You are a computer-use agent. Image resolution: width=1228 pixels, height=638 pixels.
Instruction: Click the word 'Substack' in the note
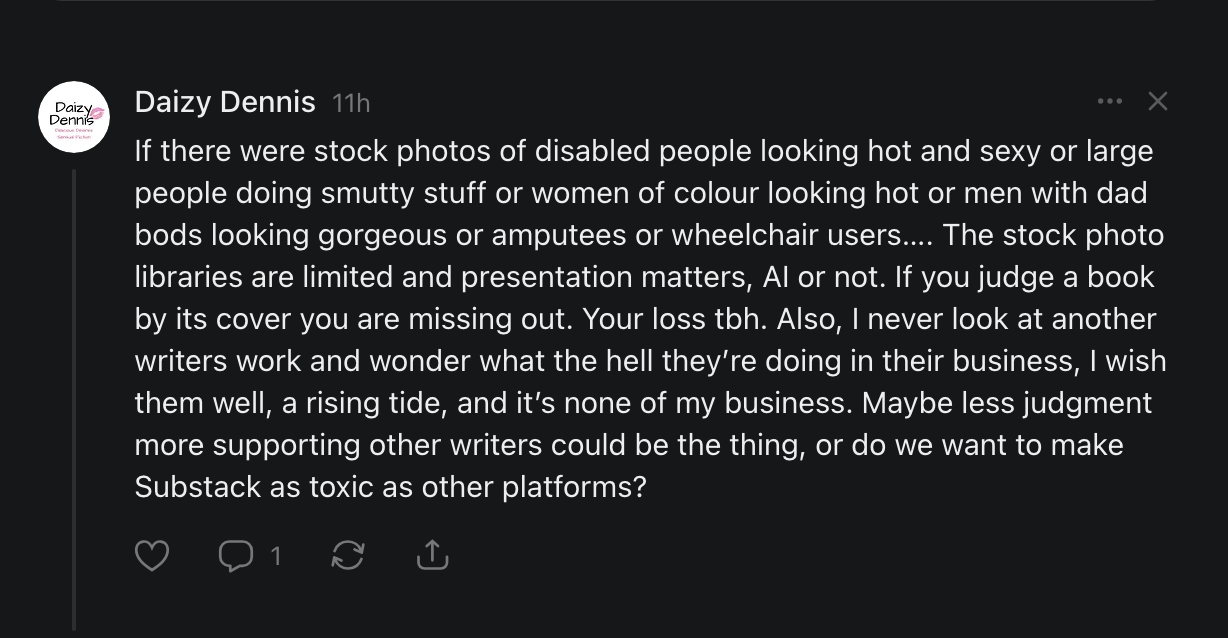pyautogui.click(x=181, y=487)
